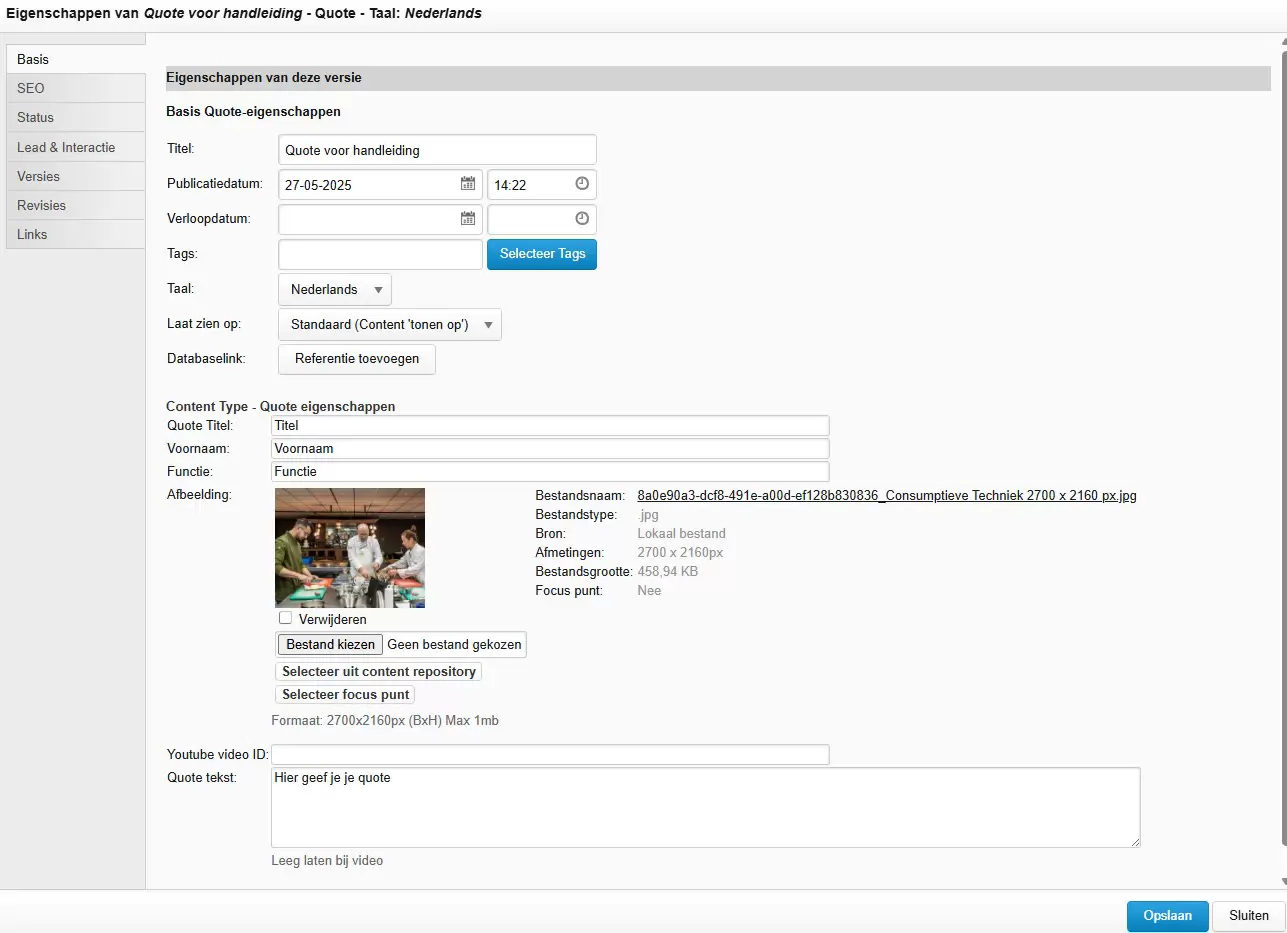Switch to the Basis tab
Image resolution: width=1287 pixels, height=933 pixels.
(76, 59)
